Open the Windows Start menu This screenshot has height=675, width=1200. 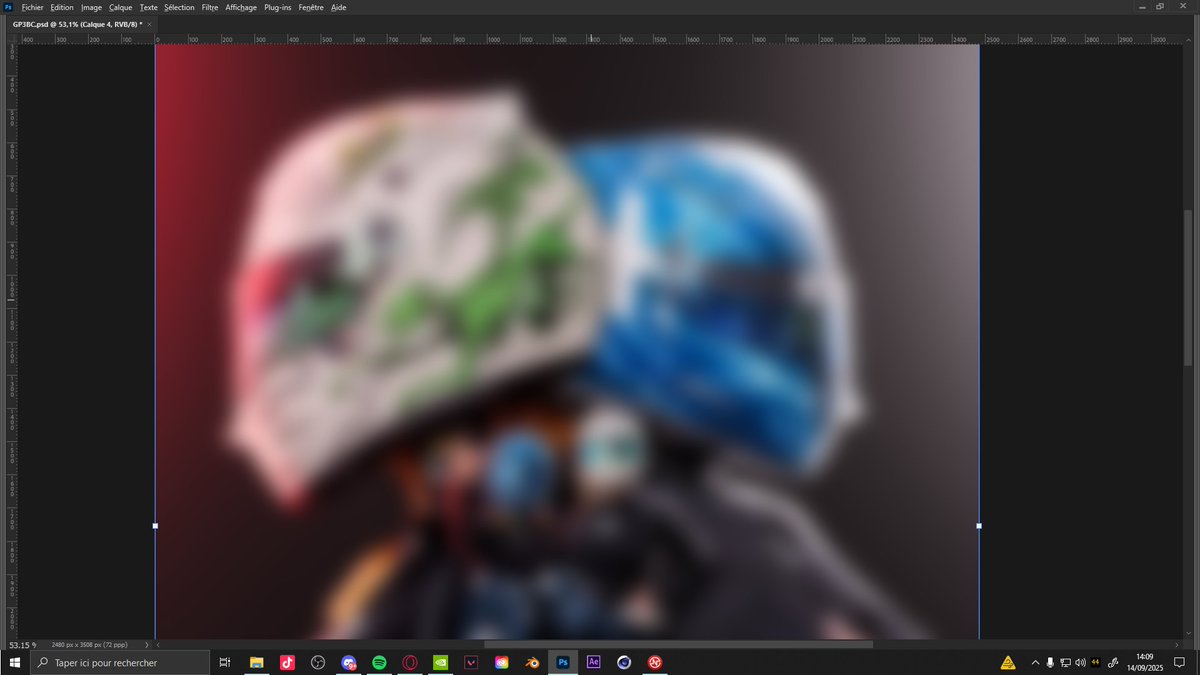tap(15, 662)
